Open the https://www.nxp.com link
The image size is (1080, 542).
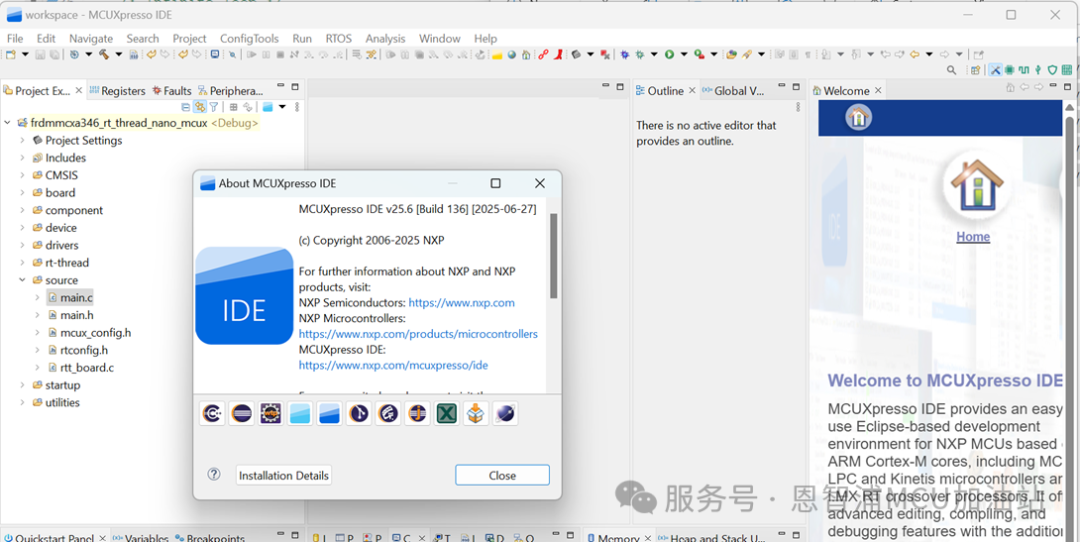(461, 302)
